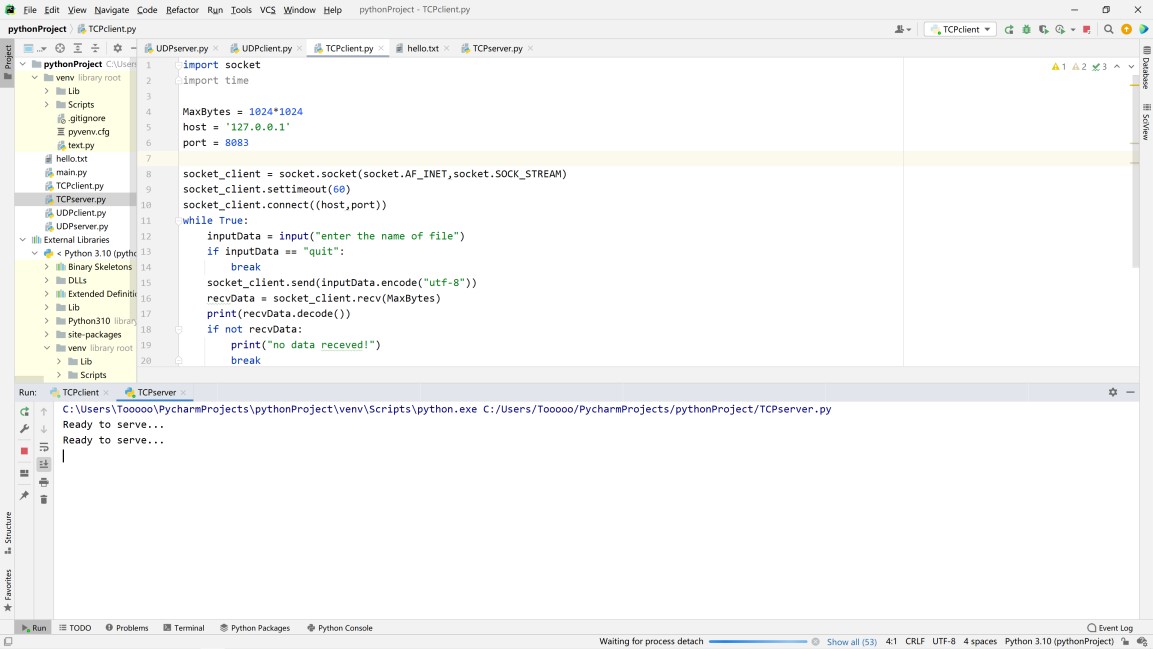Click the Search Everywhere magnifier icon
Screen dimensions: 1153x649
click(x=1108, y=29)
